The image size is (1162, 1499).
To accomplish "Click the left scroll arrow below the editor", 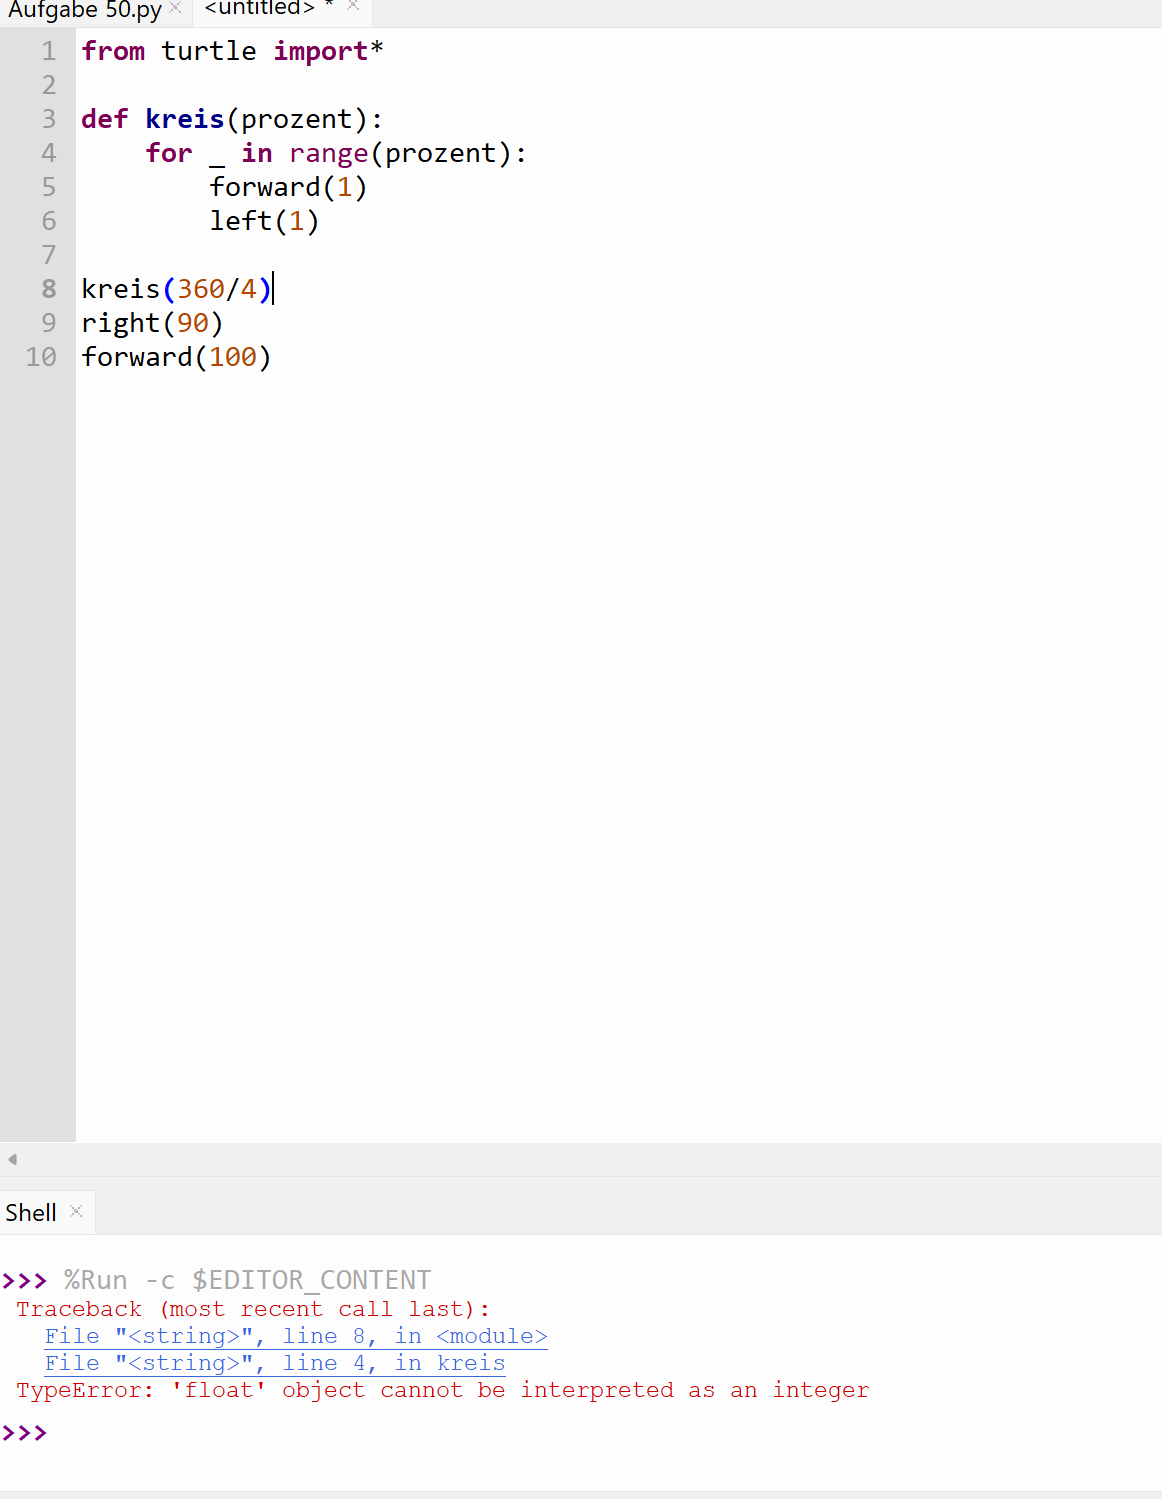I will (11, 1159).
